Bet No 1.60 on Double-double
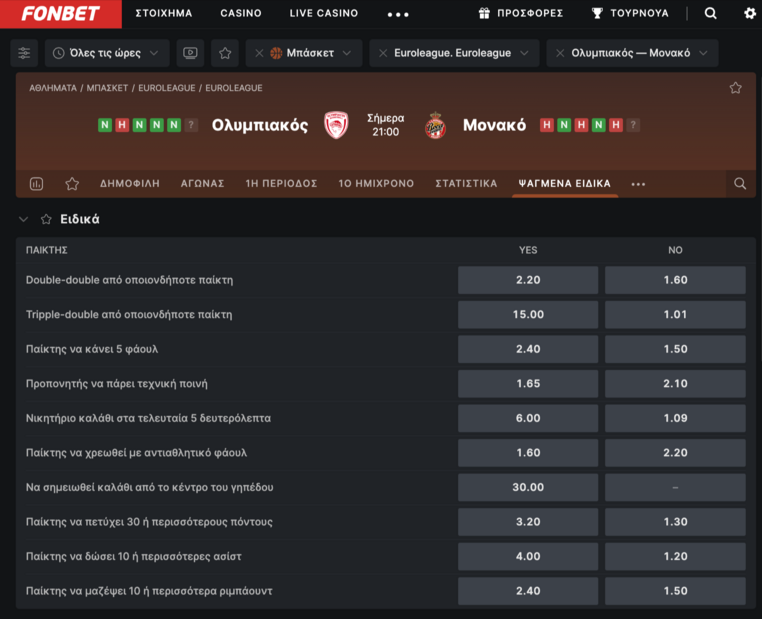 pyautogui.click(x=675, y=280)
